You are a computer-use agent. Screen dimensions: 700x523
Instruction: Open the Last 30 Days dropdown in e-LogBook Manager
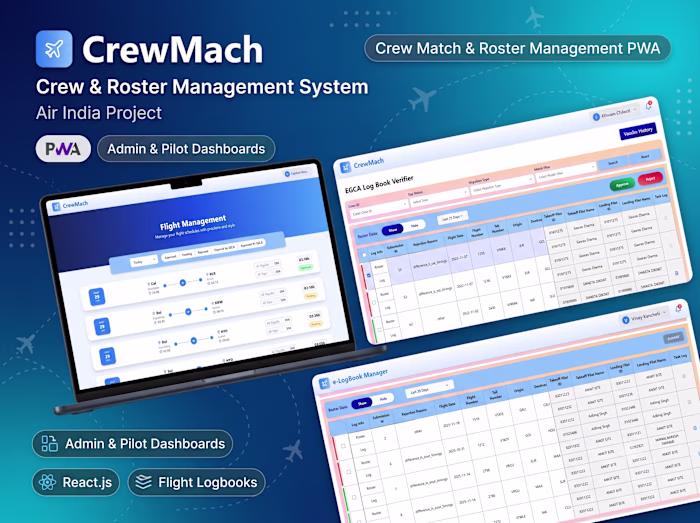point(429,389)
